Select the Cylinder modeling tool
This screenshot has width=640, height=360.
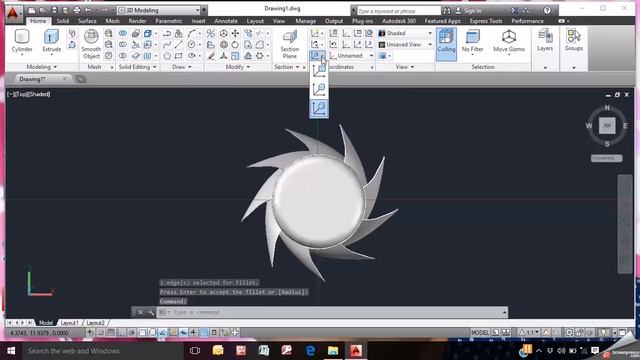(22, 41)
